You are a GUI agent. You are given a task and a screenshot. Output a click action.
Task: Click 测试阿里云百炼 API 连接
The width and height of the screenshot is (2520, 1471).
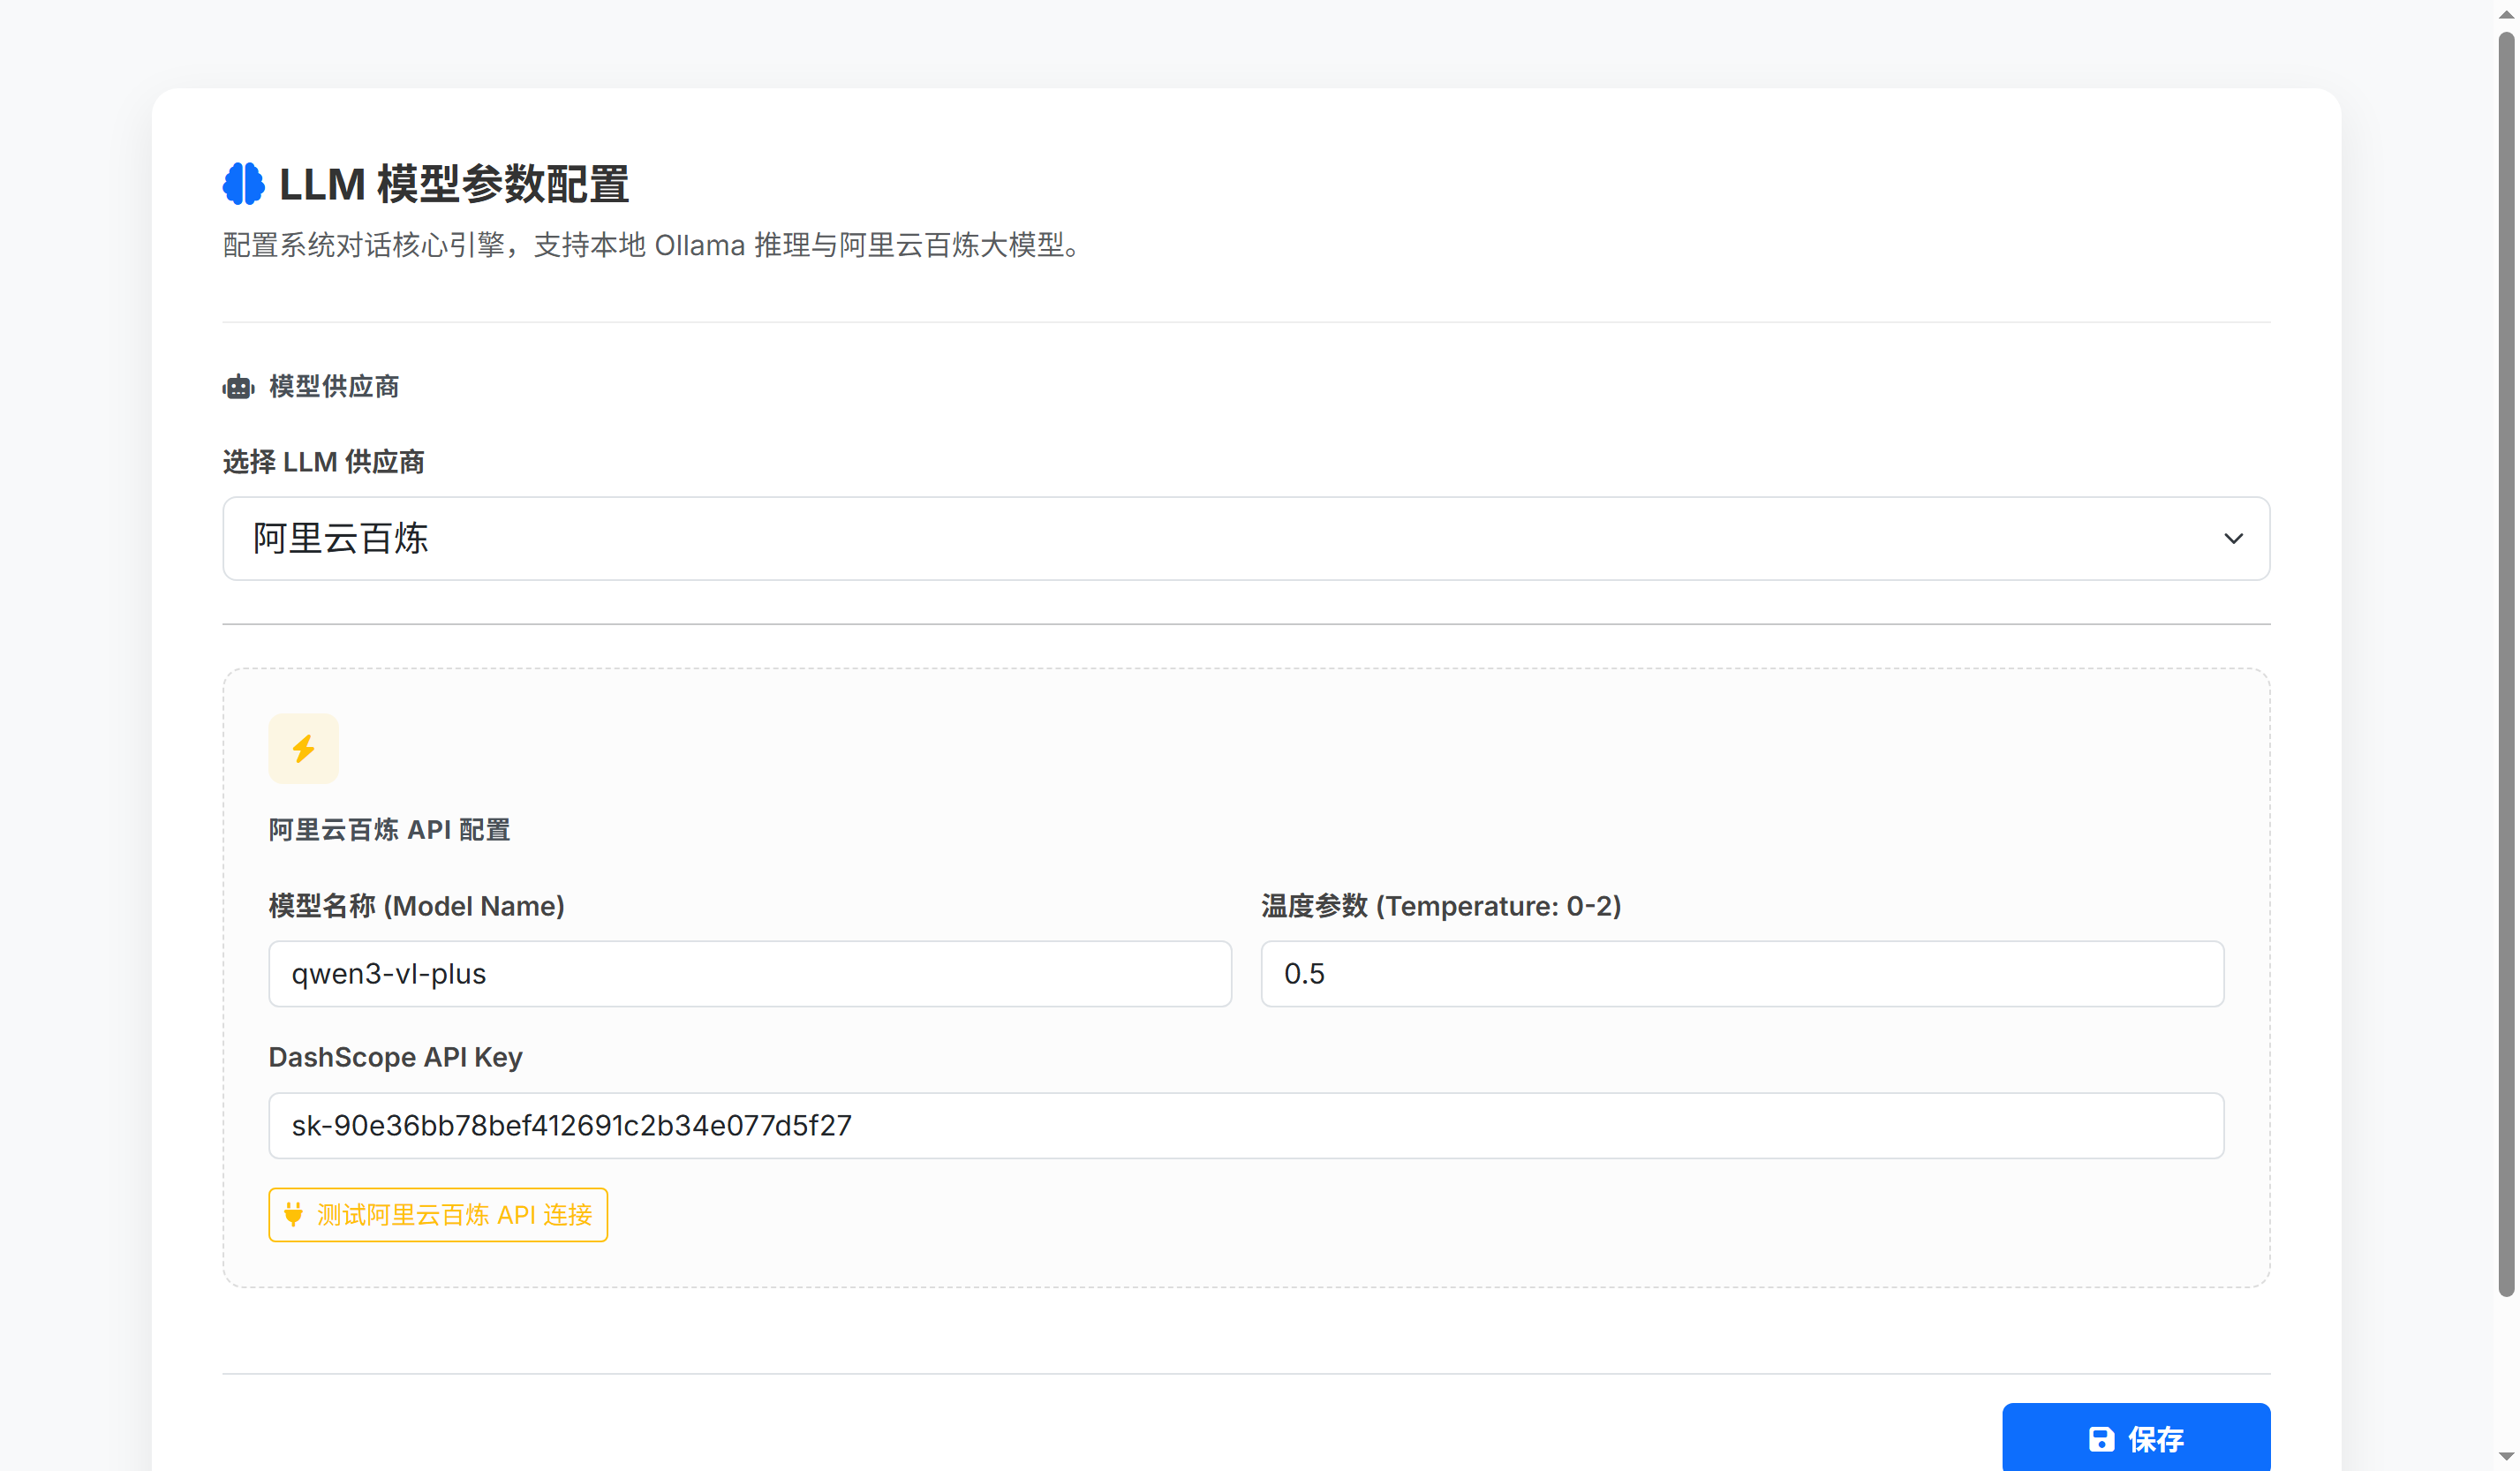coord(437,1214)
